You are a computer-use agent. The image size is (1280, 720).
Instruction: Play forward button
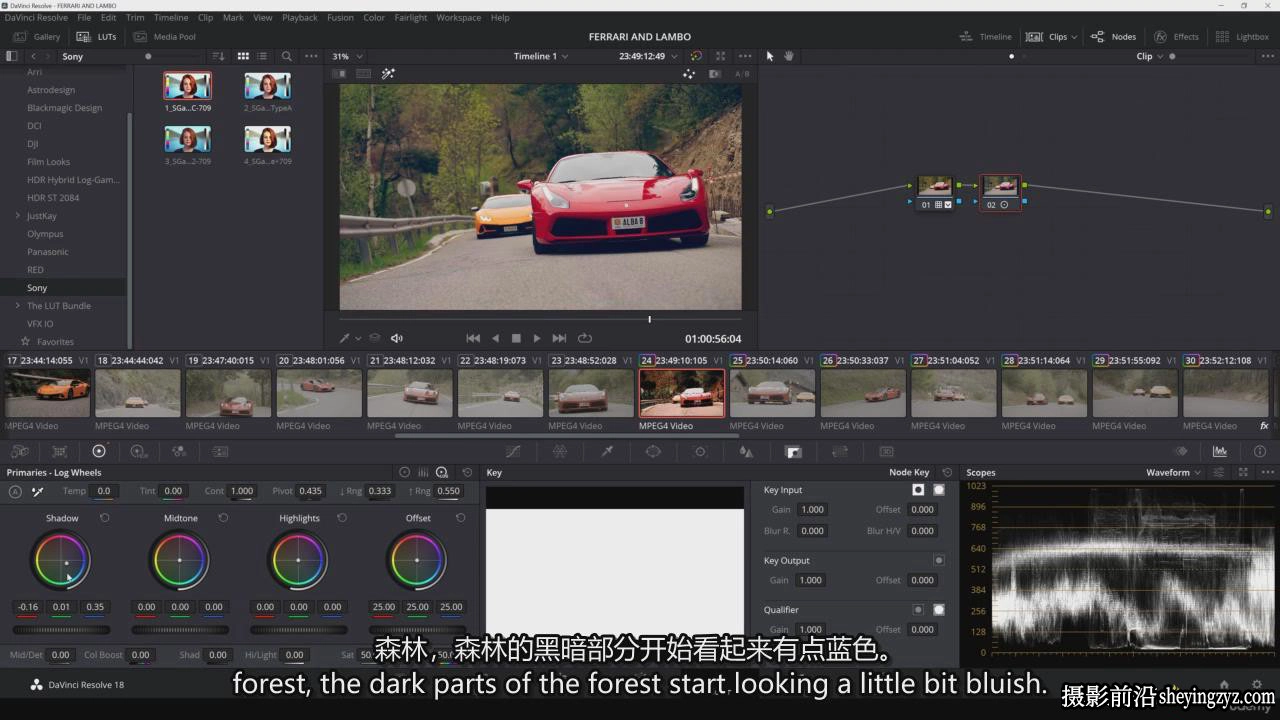537,338
